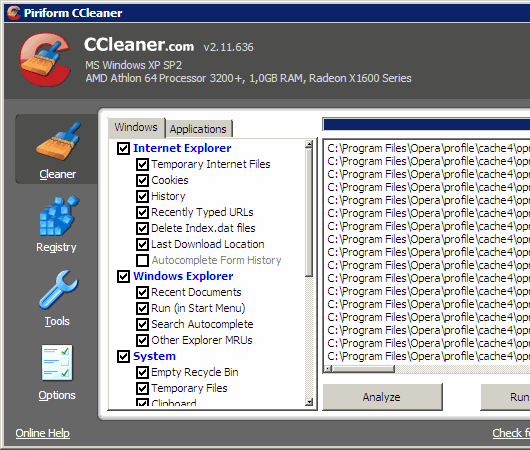Screen dimensions: 530x450
Task: Click the Check for updates link
Action: point(511,433)
